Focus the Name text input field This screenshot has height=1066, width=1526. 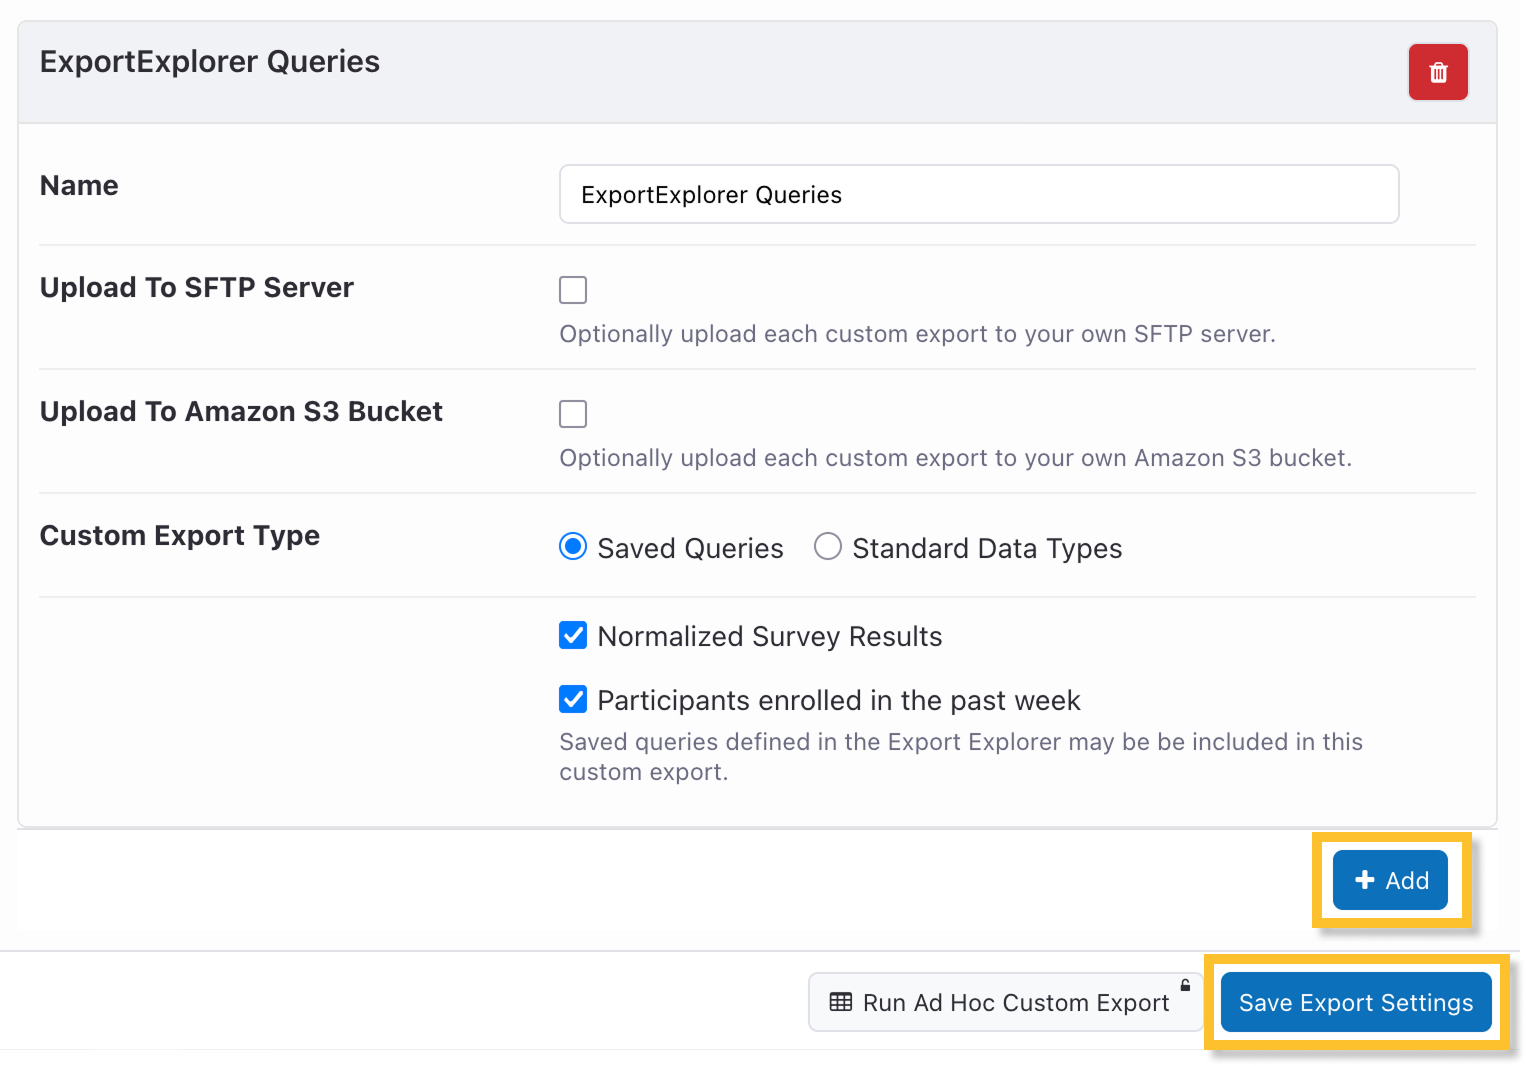point(978,194)
